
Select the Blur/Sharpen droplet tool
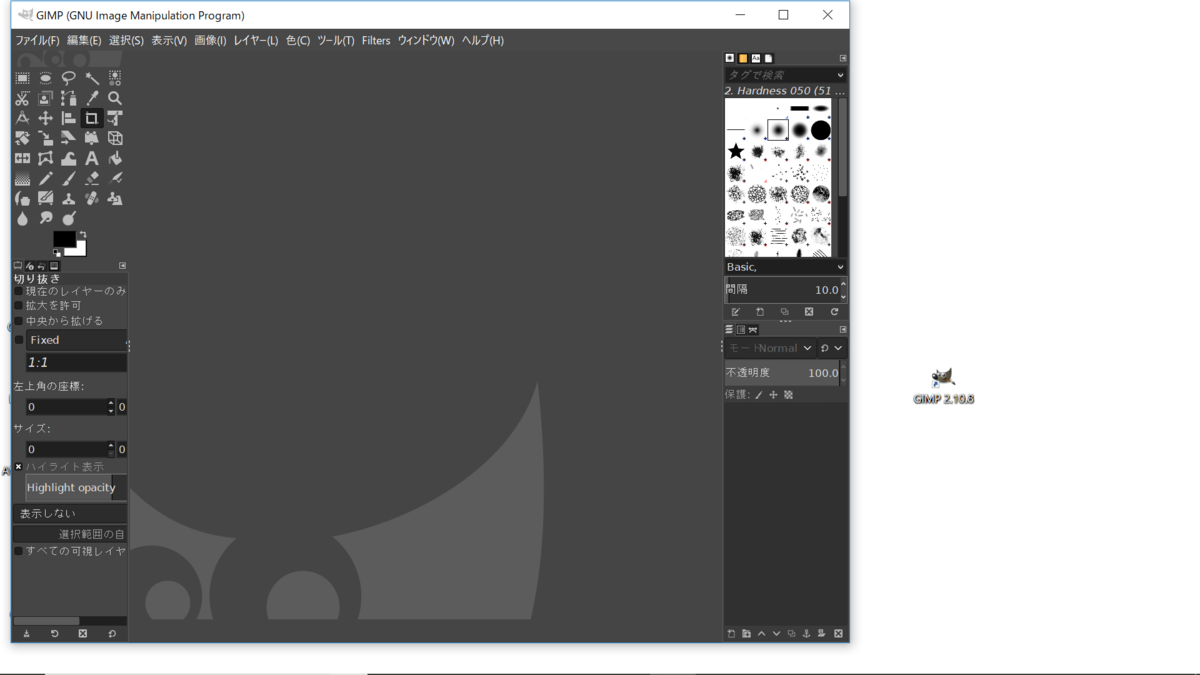pos(22,218)
